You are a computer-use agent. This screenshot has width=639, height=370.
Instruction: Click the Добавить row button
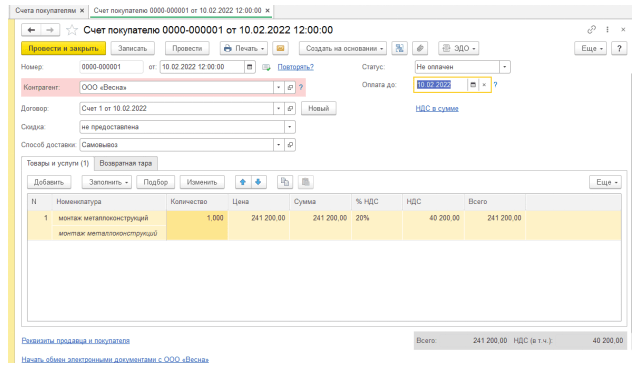click(49, 182)
